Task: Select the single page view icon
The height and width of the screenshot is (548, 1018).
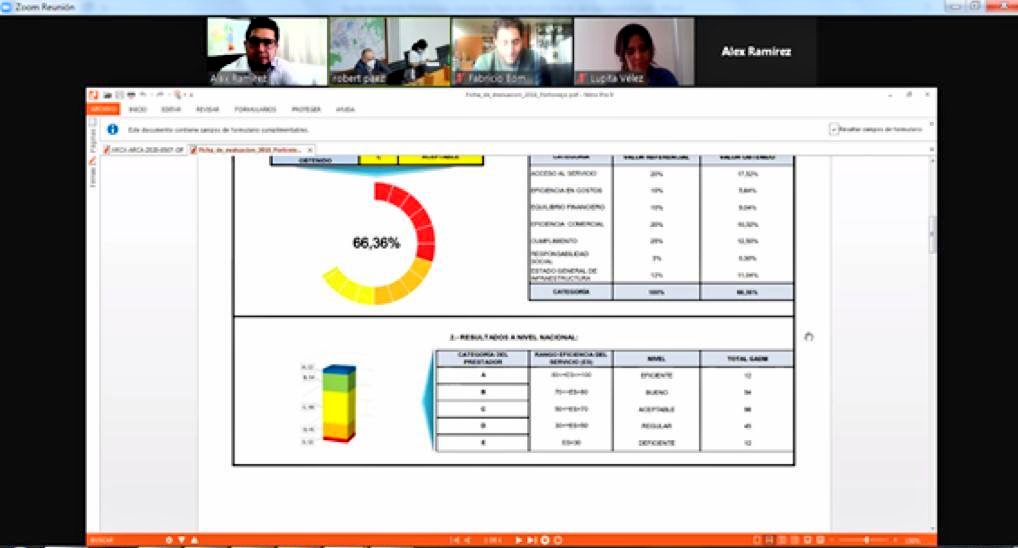Action: coord(757,540)
